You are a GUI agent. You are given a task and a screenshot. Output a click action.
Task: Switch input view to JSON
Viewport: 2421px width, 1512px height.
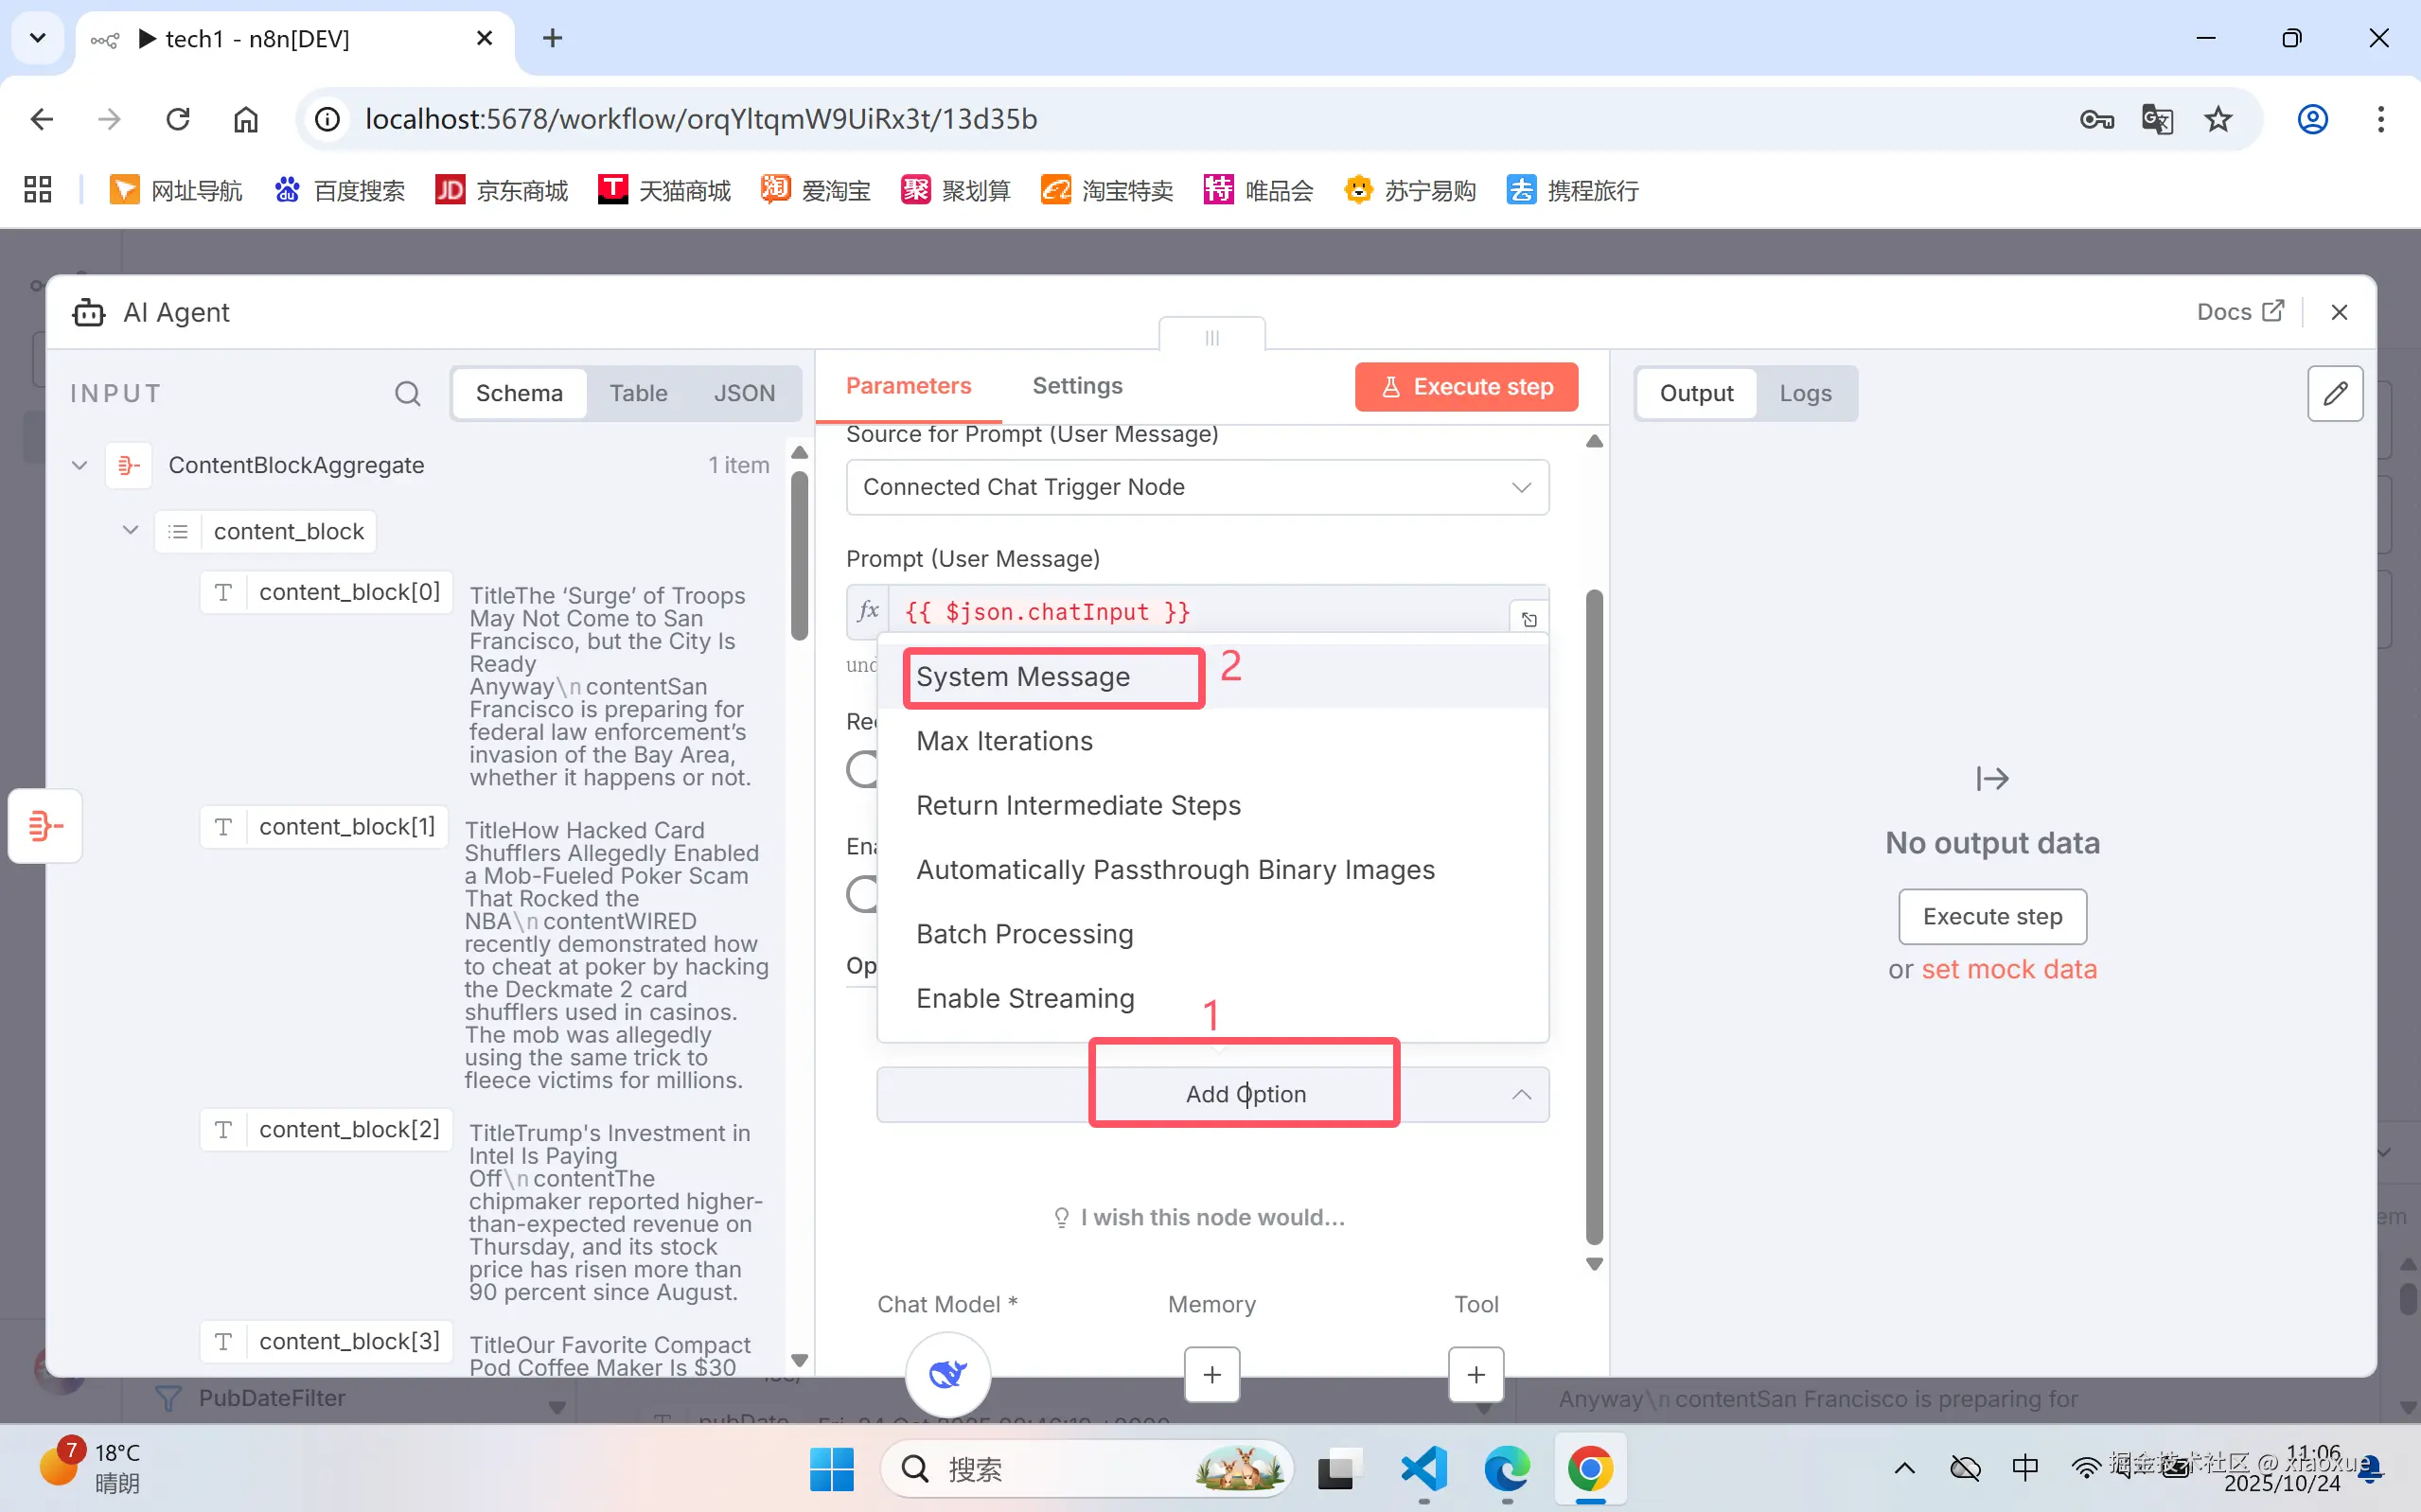click(x=744, y=393)
